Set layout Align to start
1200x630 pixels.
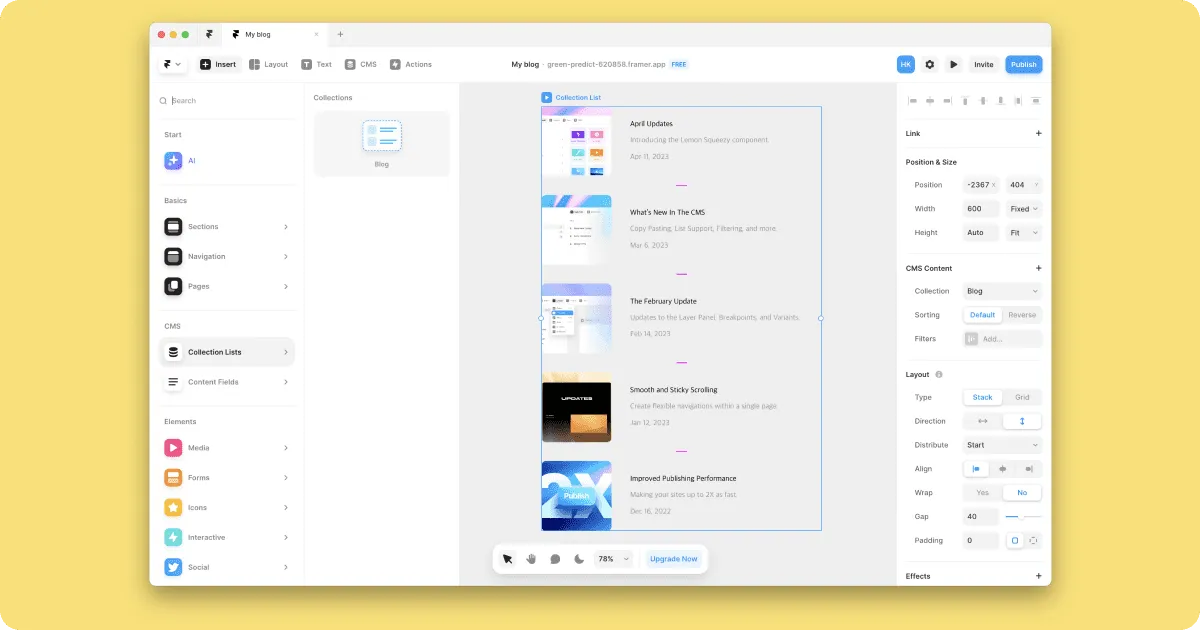click(x=977, y=469)
